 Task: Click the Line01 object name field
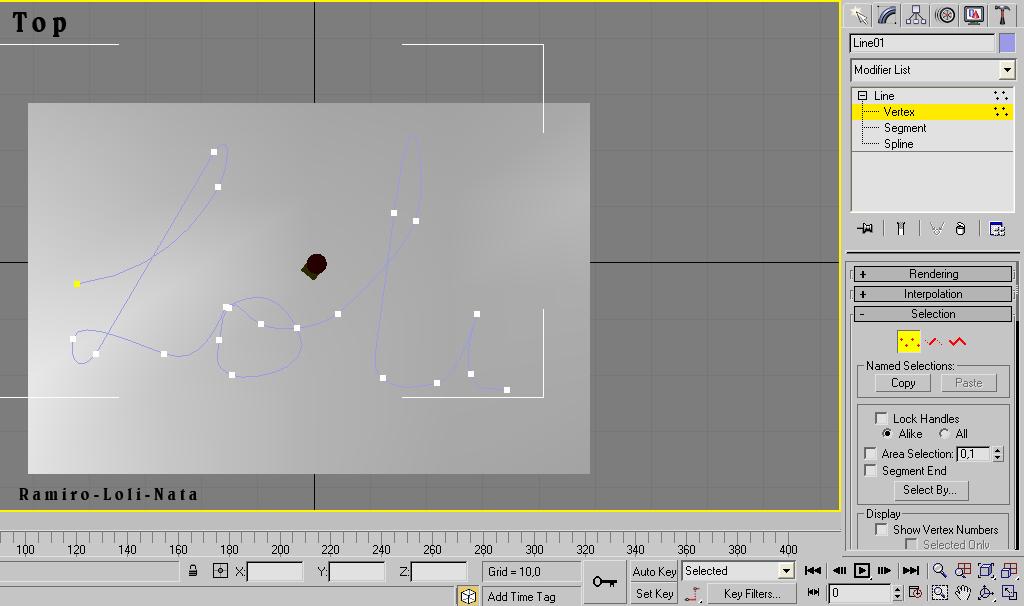[x=922, y=43]
